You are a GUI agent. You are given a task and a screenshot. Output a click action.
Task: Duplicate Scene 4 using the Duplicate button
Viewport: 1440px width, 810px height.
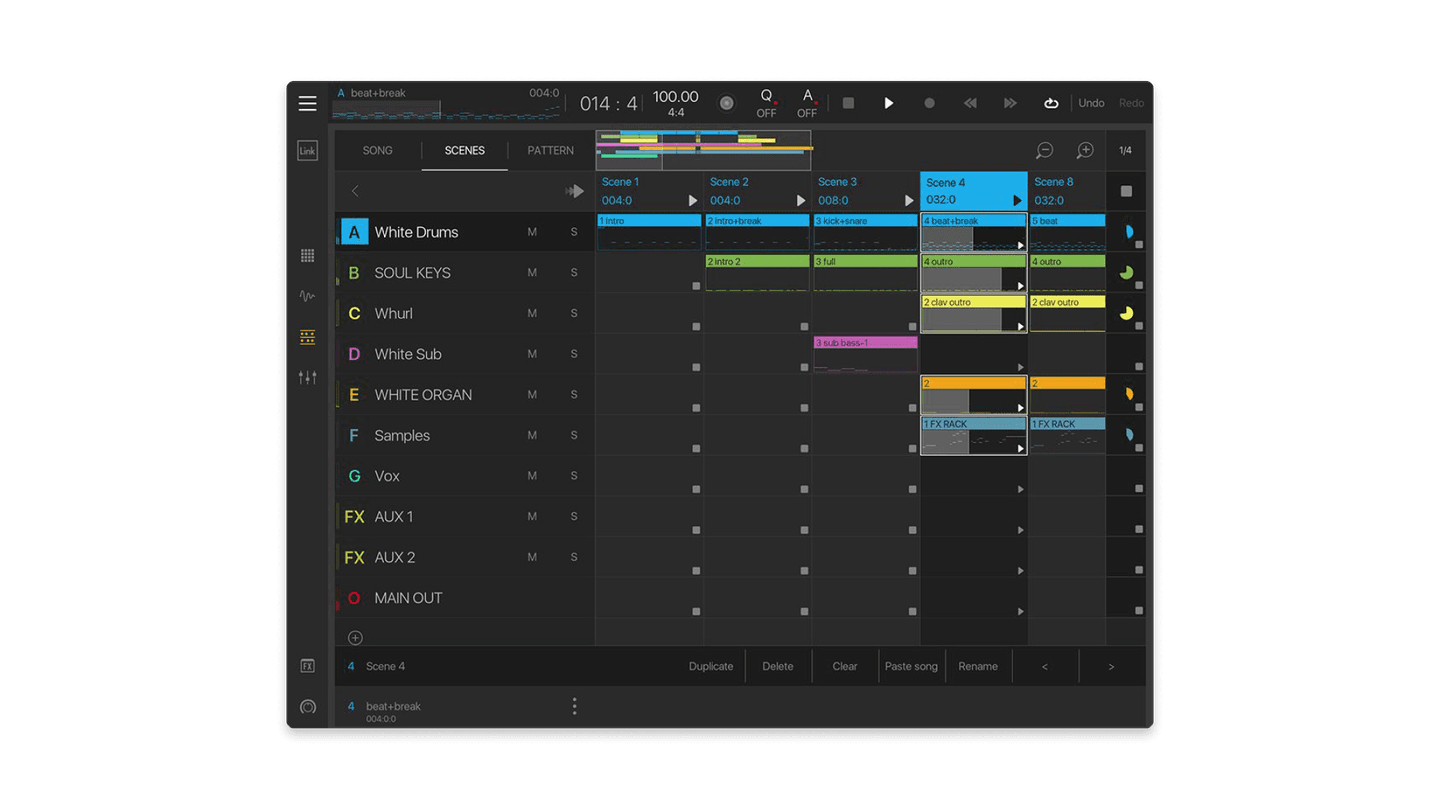pyautogui.click(x=710, y=666)
